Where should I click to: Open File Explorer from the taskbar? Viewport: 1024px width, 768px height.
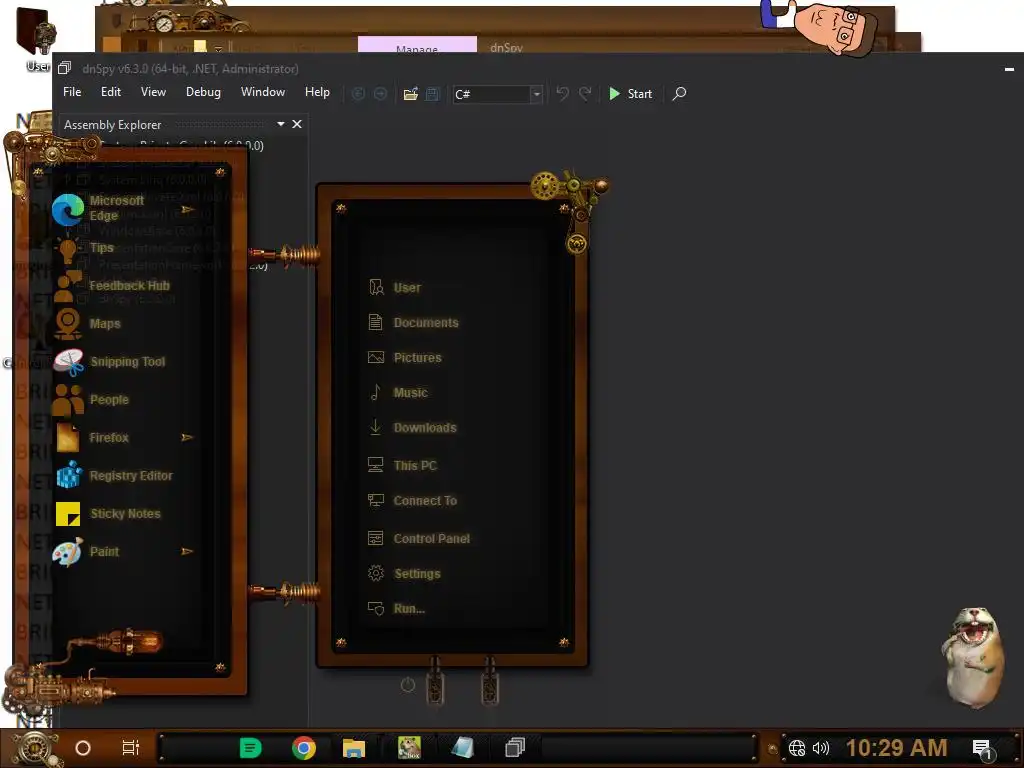pyautogui.click(x=354, y=748)
